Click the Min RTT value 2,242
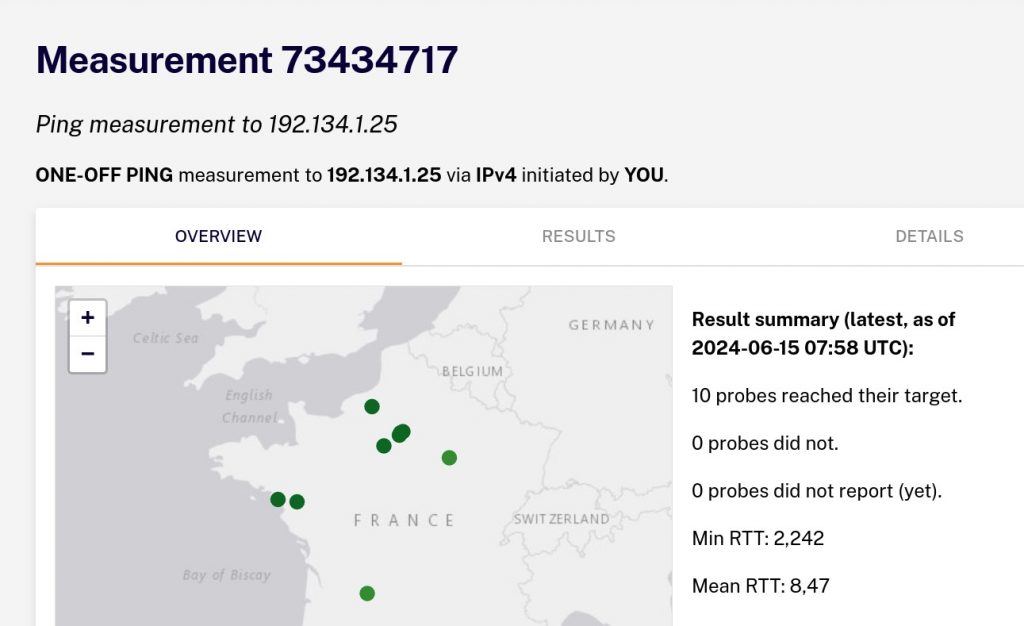 coord(800,538)
